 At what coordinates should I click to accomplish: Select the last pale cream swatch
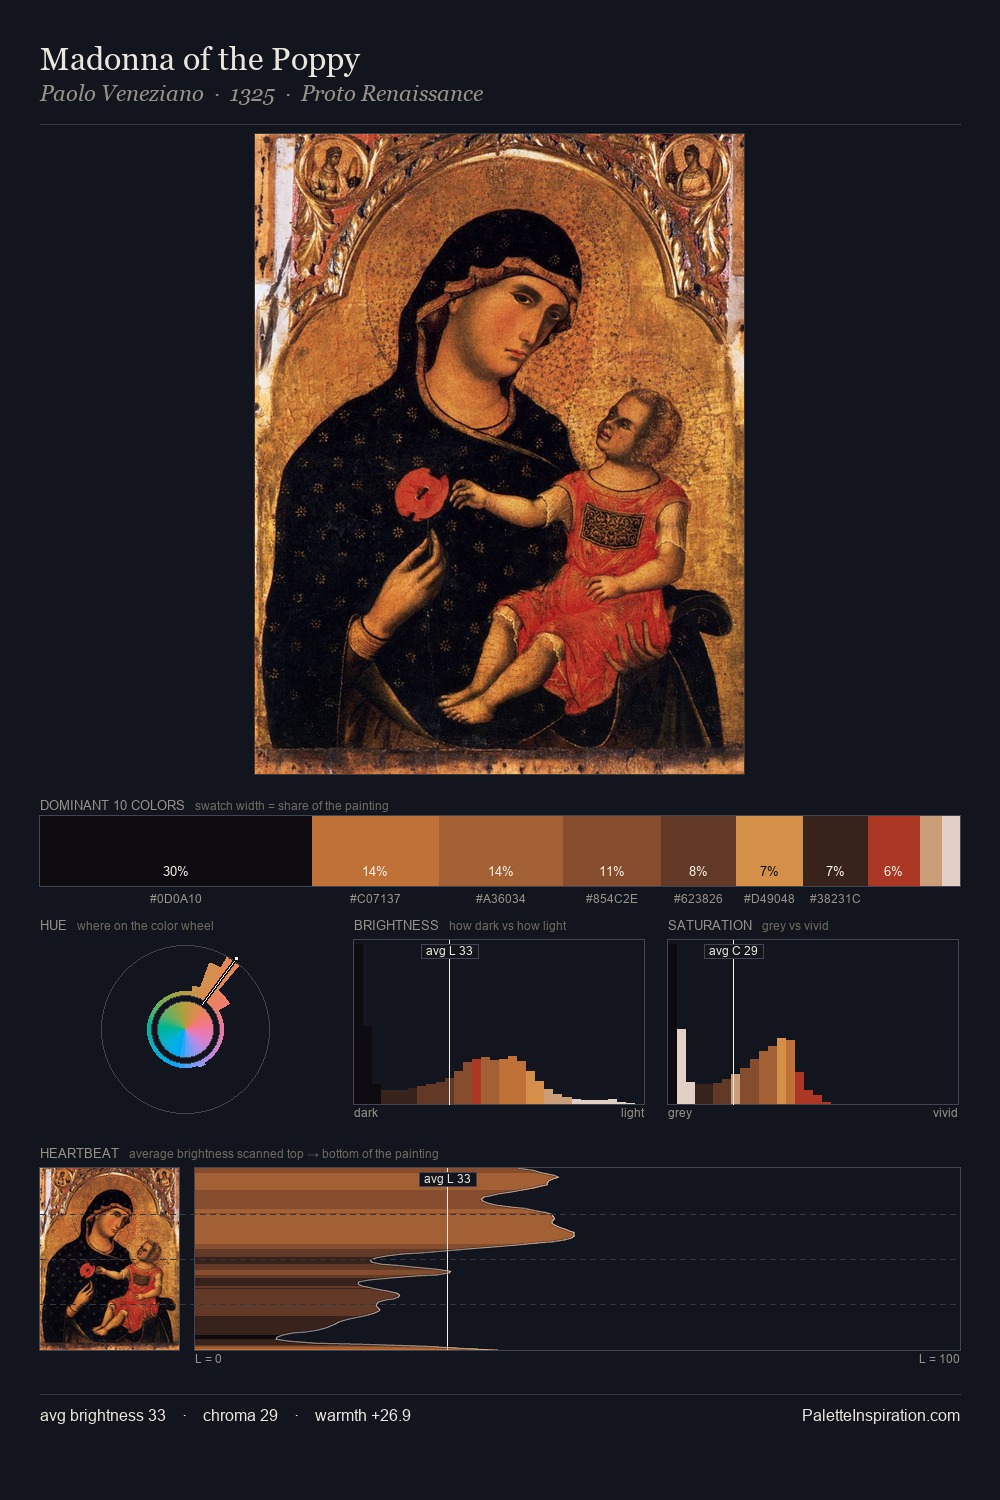951,851
